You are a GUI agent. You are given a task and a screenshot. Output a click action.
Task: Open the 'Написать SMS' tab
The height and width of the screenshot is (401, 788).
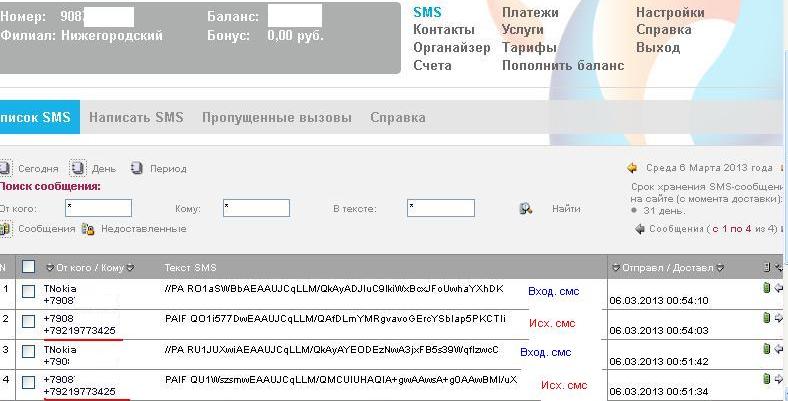click(136, 117)
